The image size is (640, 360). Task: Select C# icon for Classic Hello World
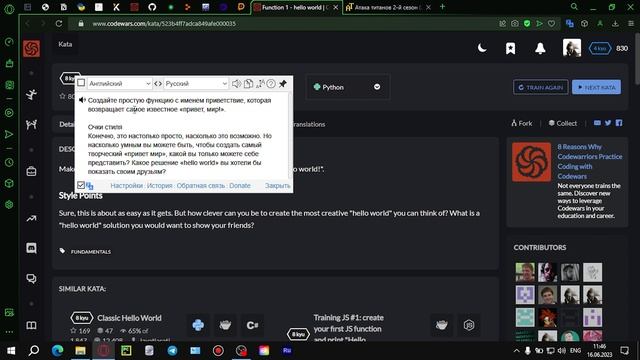pos(252,325)
